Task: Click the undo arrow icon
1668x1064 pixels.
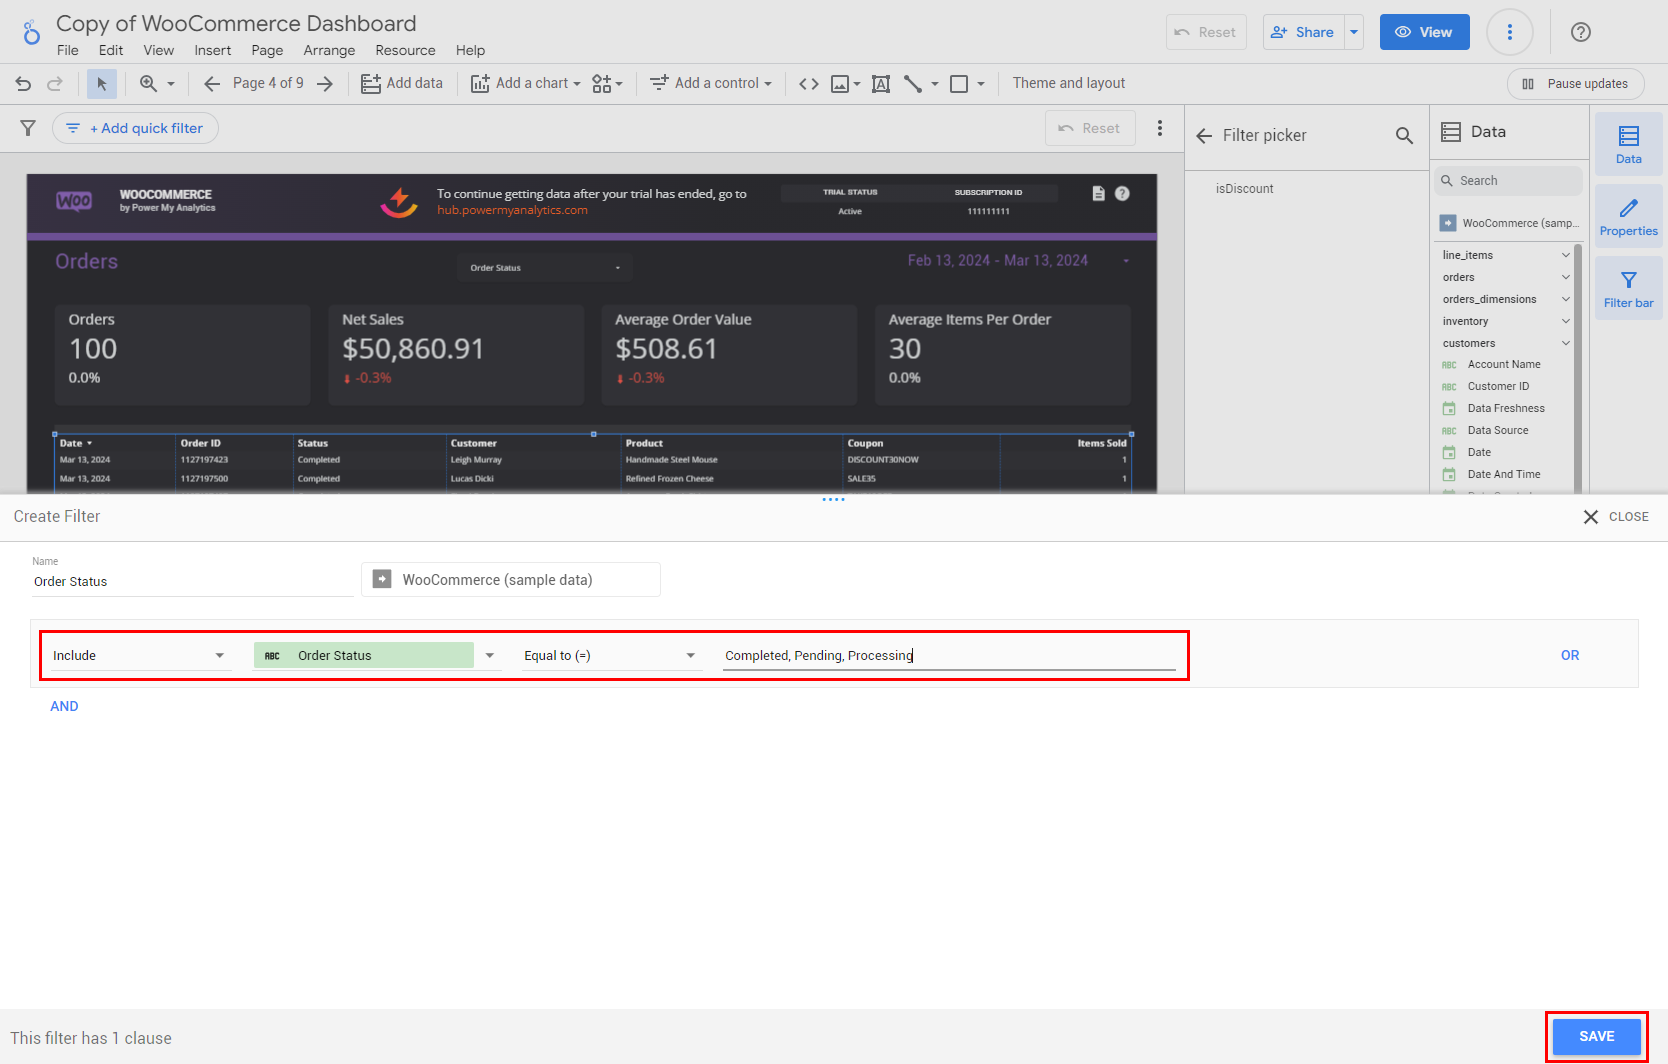Action: [23, 84]
